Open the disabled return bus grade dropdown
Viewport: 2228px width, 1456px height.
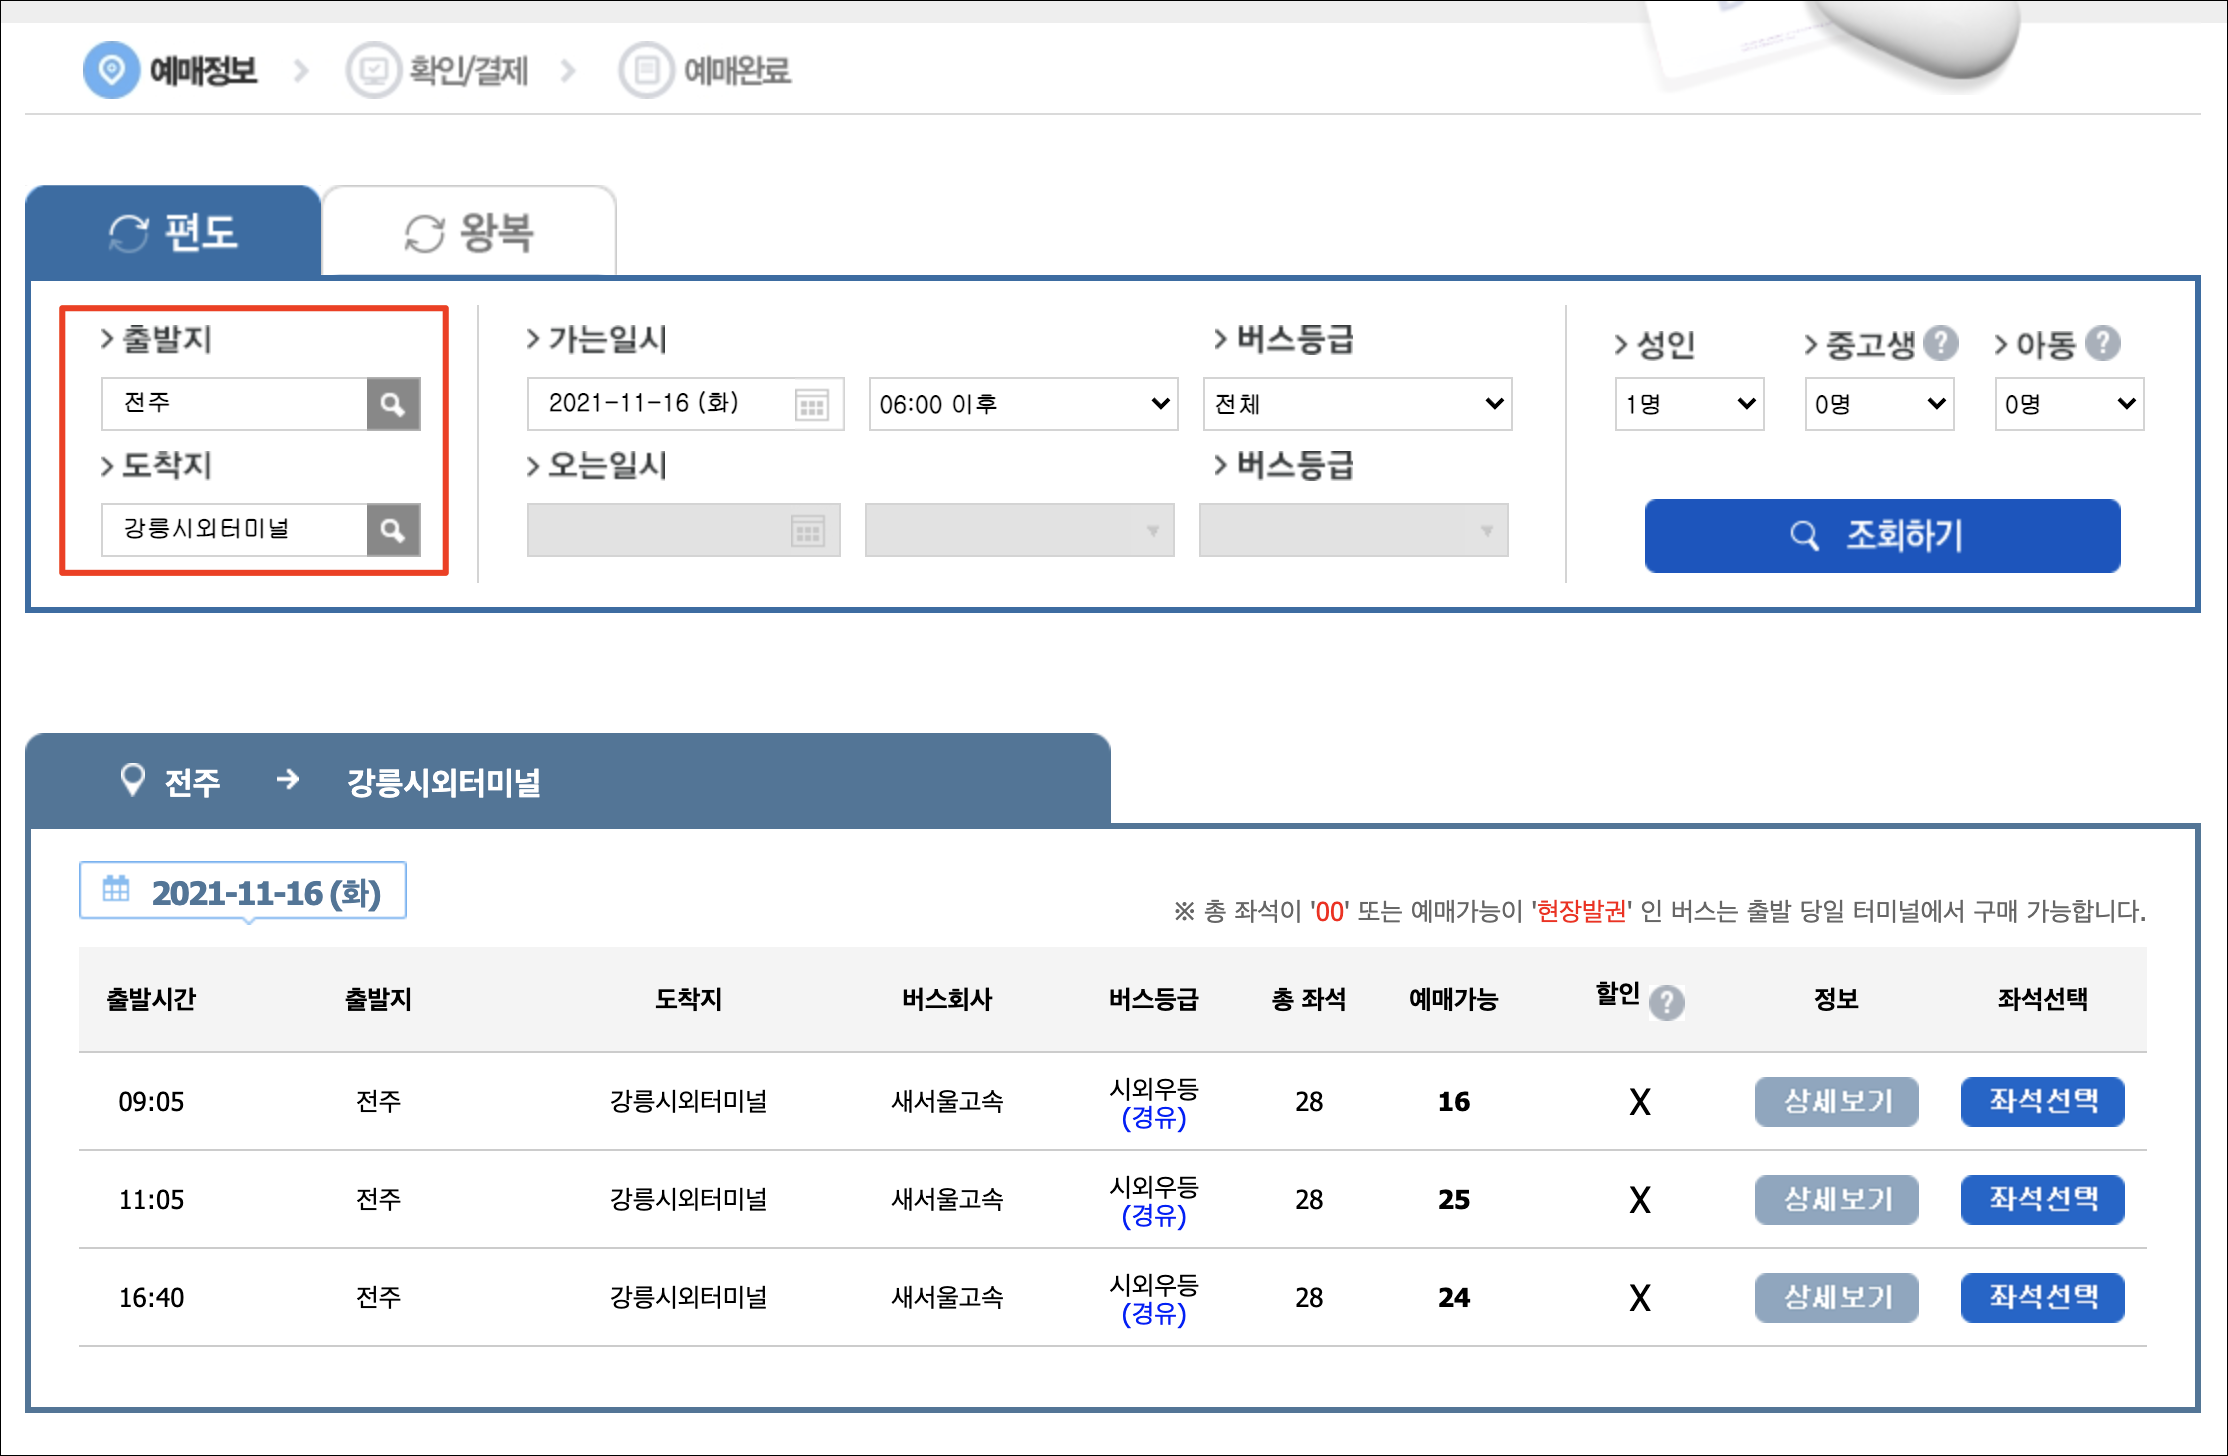coord(1353,530)
